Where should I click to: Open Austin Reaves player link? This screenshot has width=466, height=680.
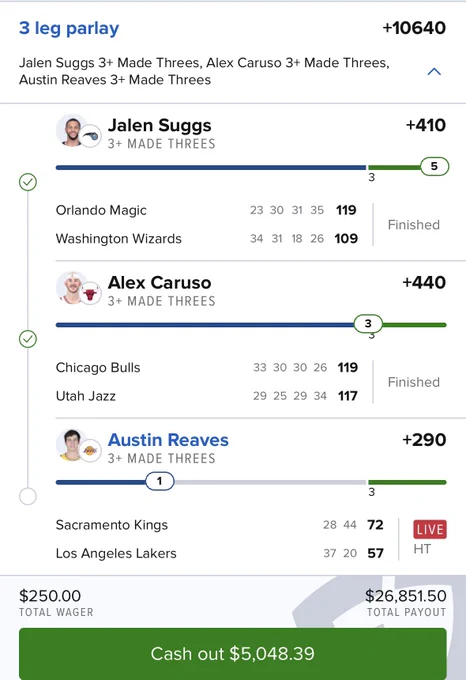tap(168, 440)
